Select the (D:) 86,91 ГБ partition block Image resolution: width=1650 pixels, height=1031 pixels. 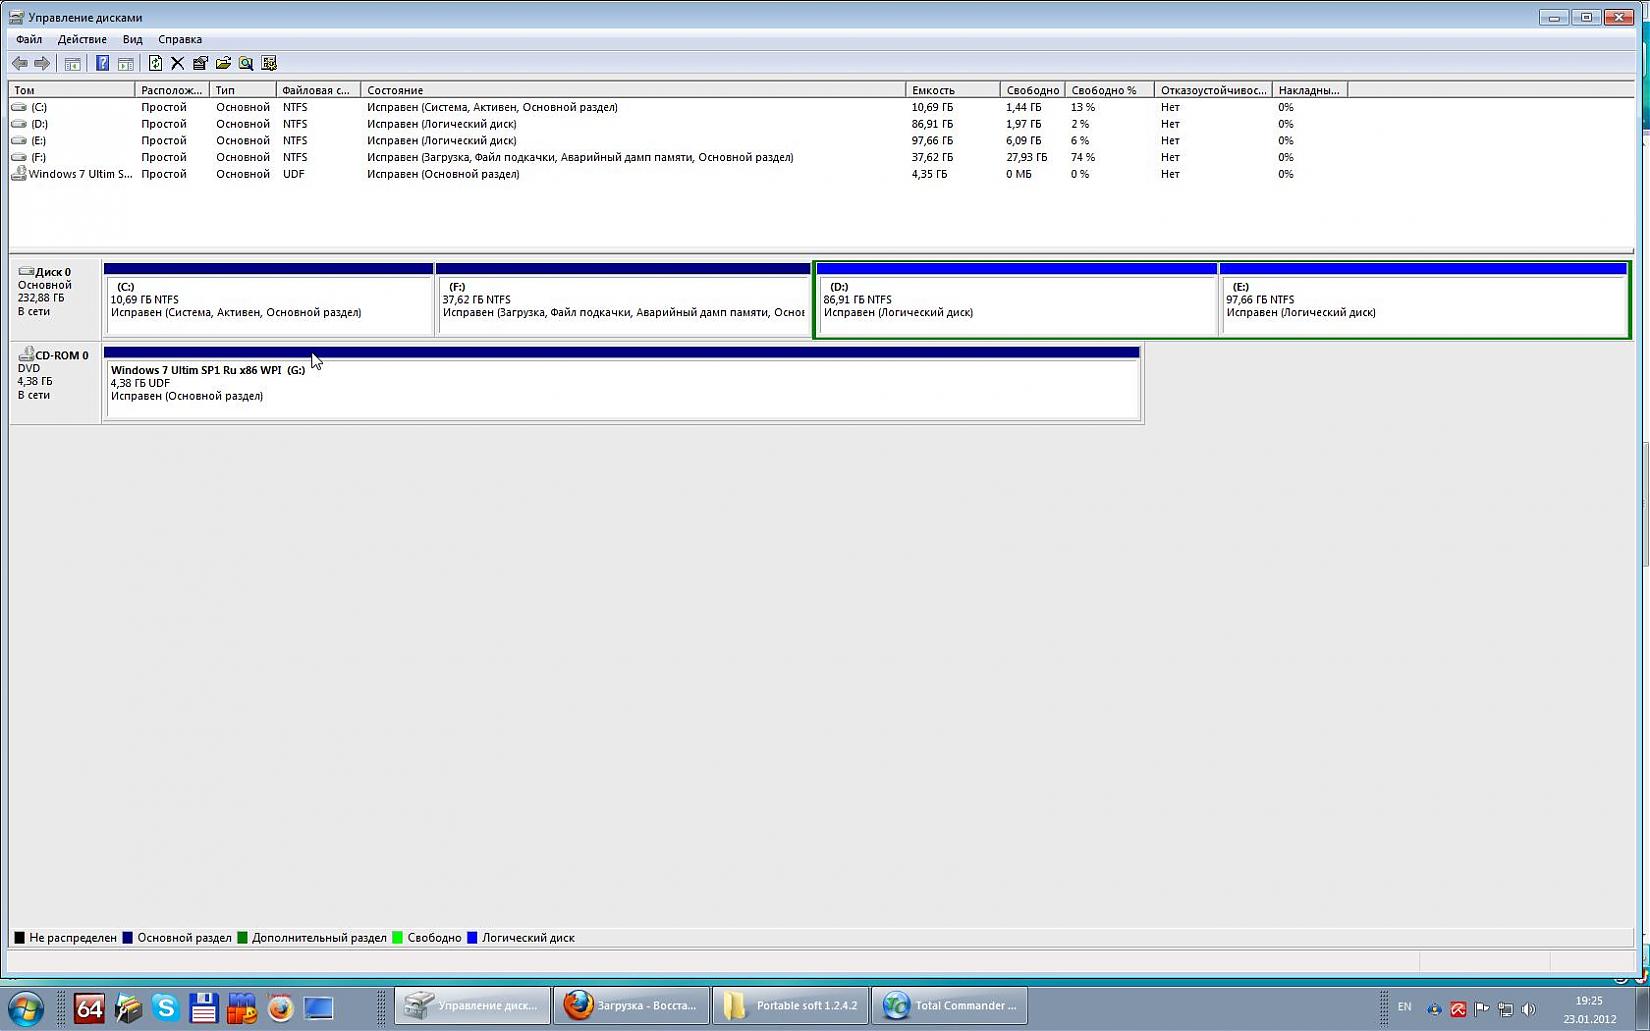pyautogui.click(x=1017, y=300)
